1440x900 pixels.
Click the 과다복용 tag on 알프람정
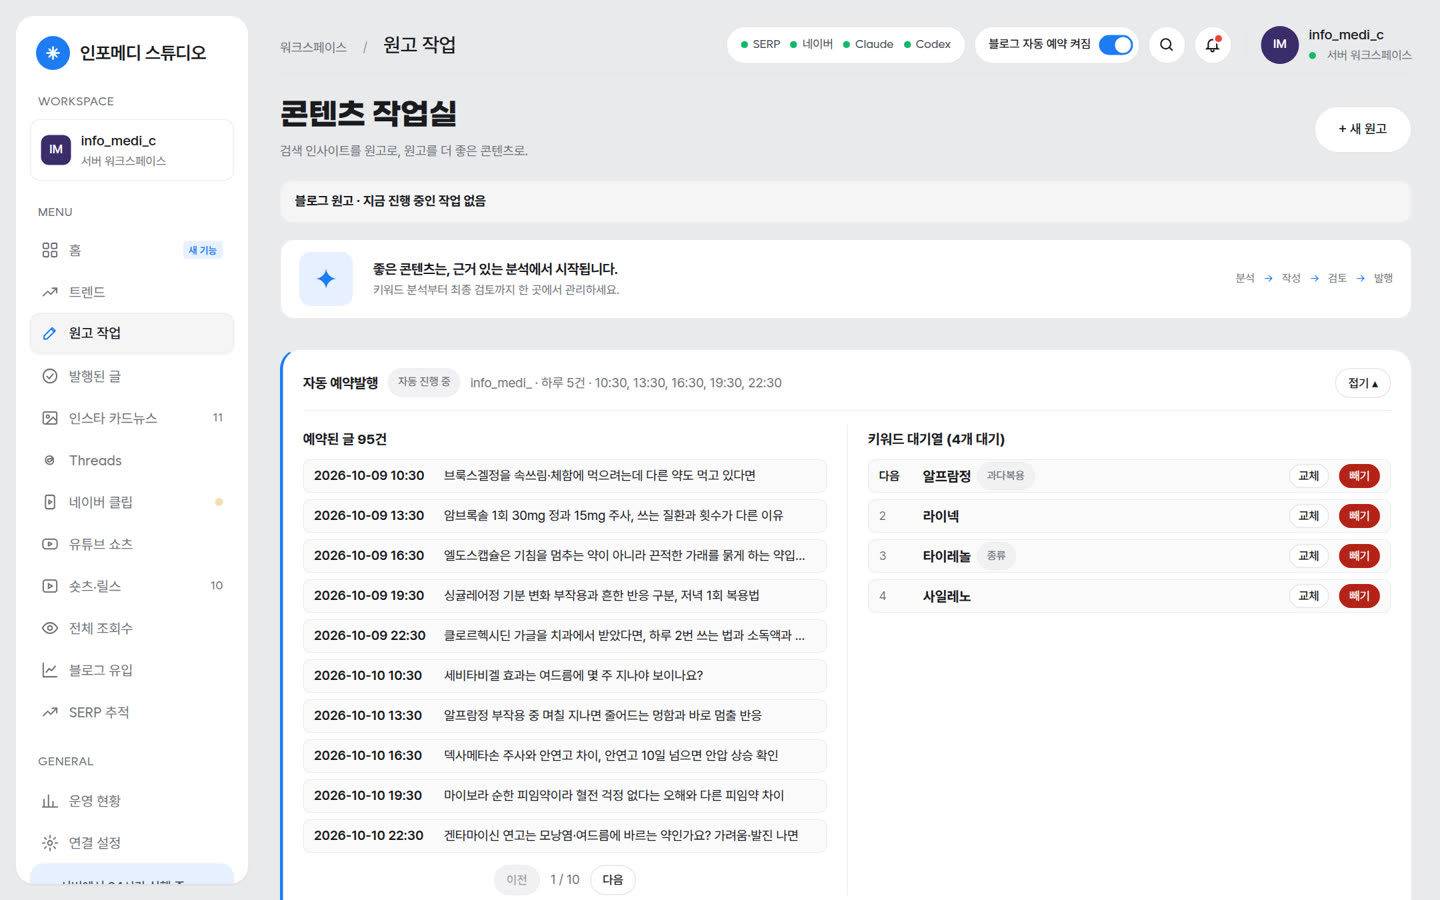coord(1005,476)
